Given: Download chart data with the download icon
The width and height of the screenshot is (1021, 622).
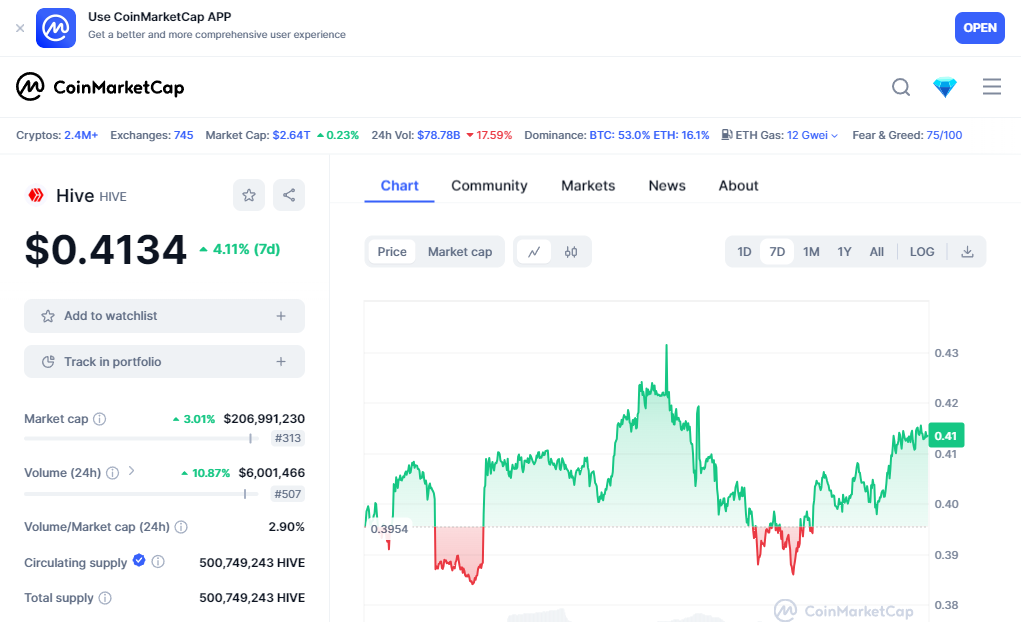Looking at the screenshot, I should (967, 252).
